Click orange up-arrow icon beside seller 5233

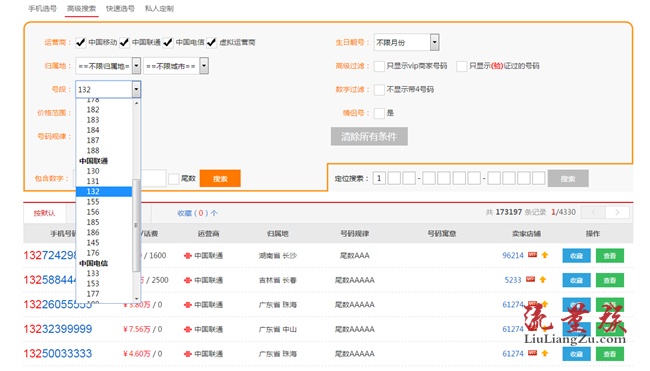pyautogui.click(x=543, y=280)
